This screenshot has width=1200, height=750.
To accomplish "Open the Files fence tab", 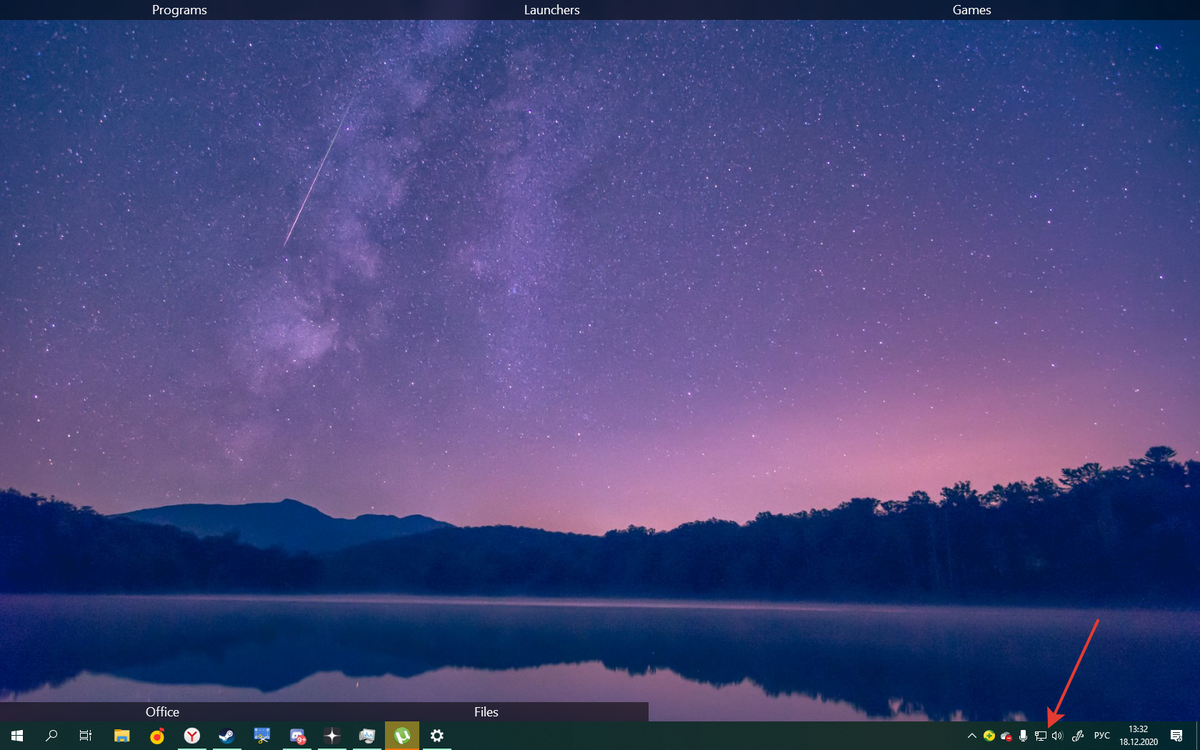I will pos(486,712).
